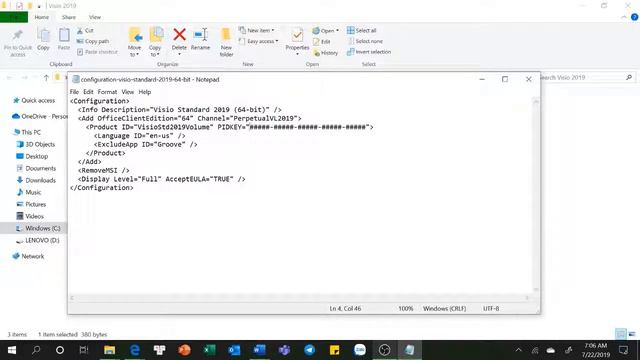The width and height of the screenshot is (640, 360).
Task: Click History in Open group
Action: coord(326,53)
